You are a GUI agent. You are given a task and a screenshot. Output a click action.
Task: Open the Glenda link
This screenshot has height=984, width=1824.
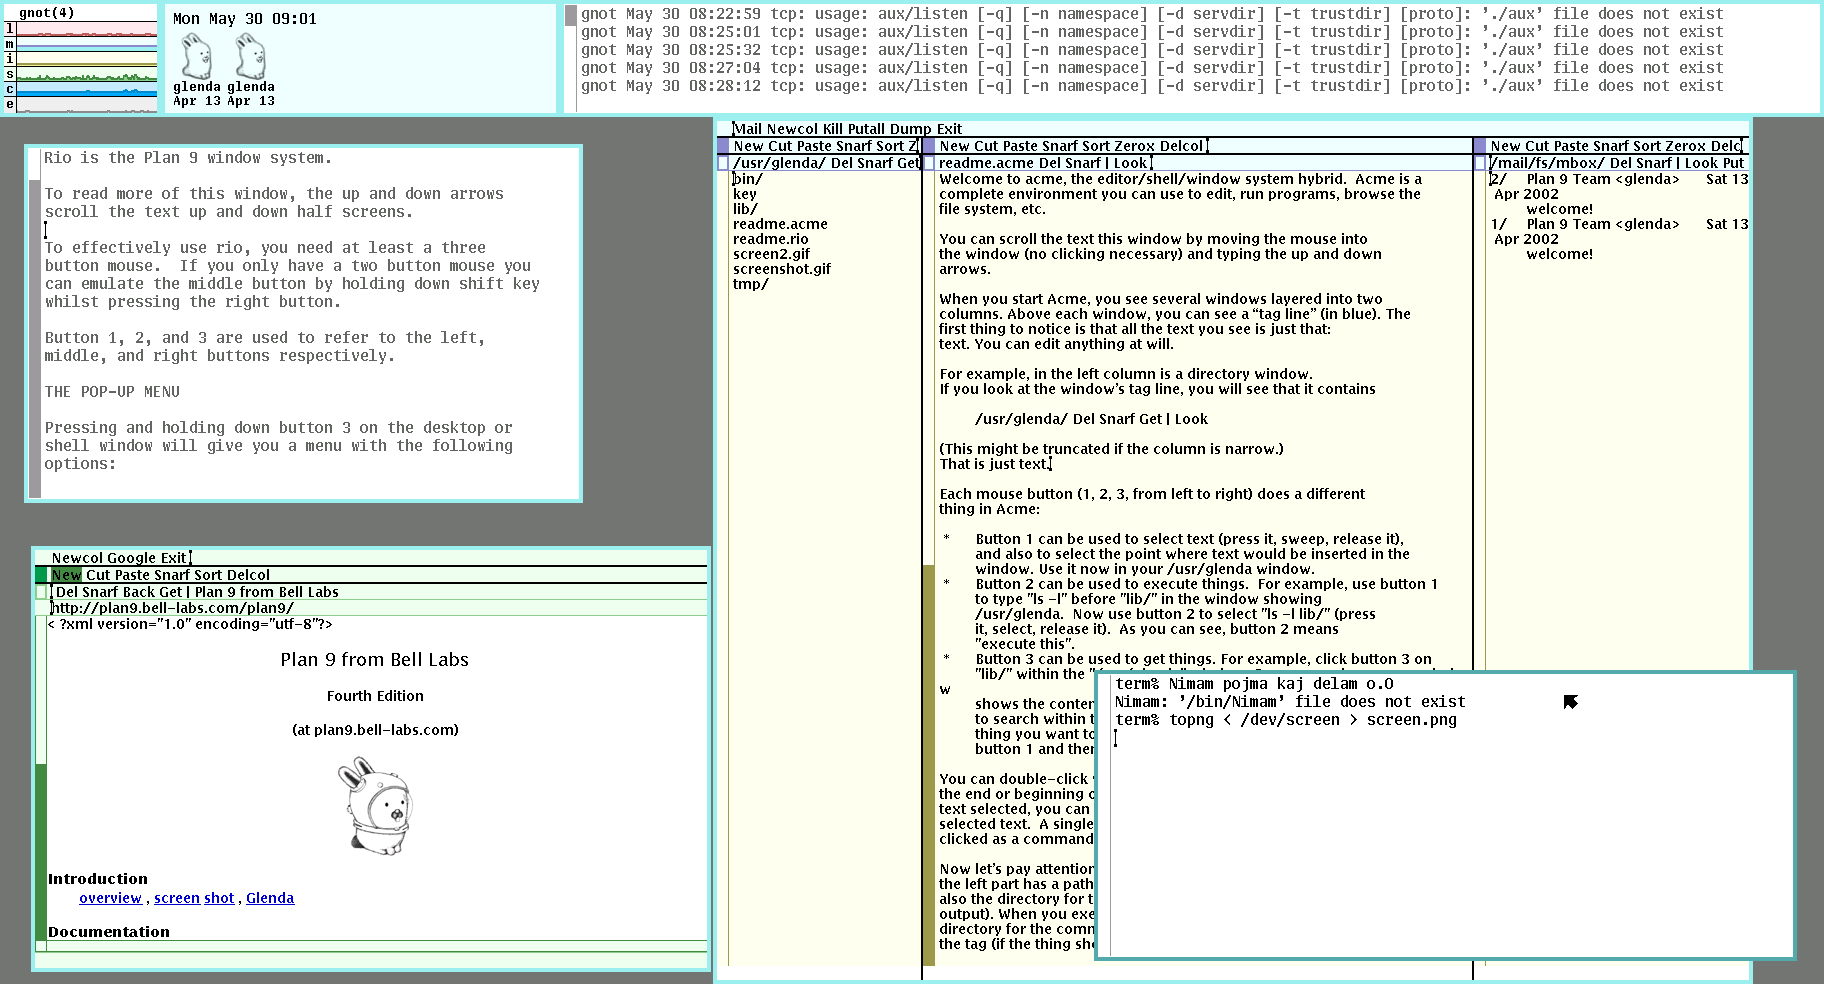[270, 898]
